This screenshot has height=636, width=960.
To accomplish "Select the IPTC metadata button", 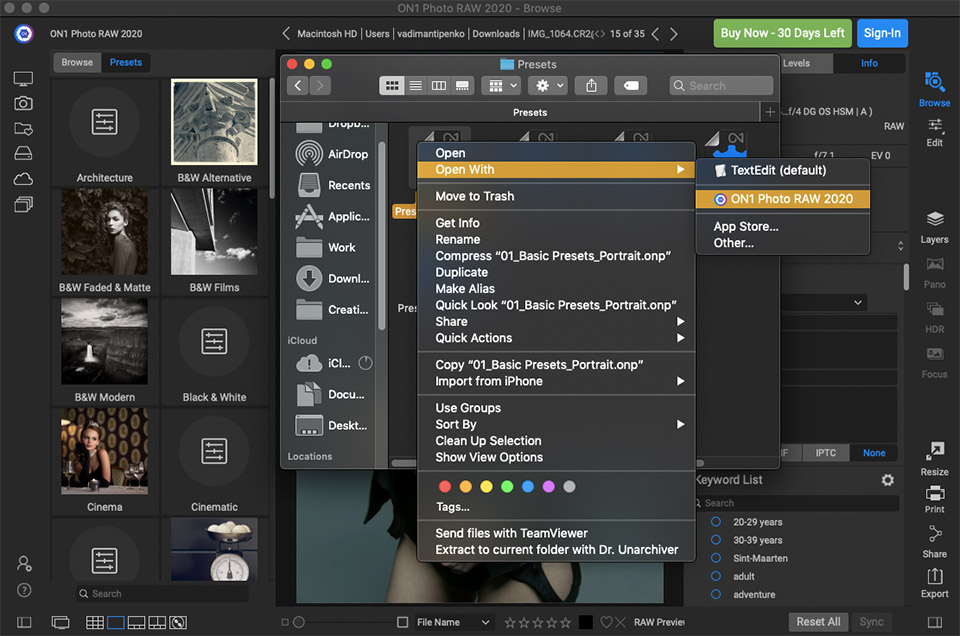I will coord(825,453).
